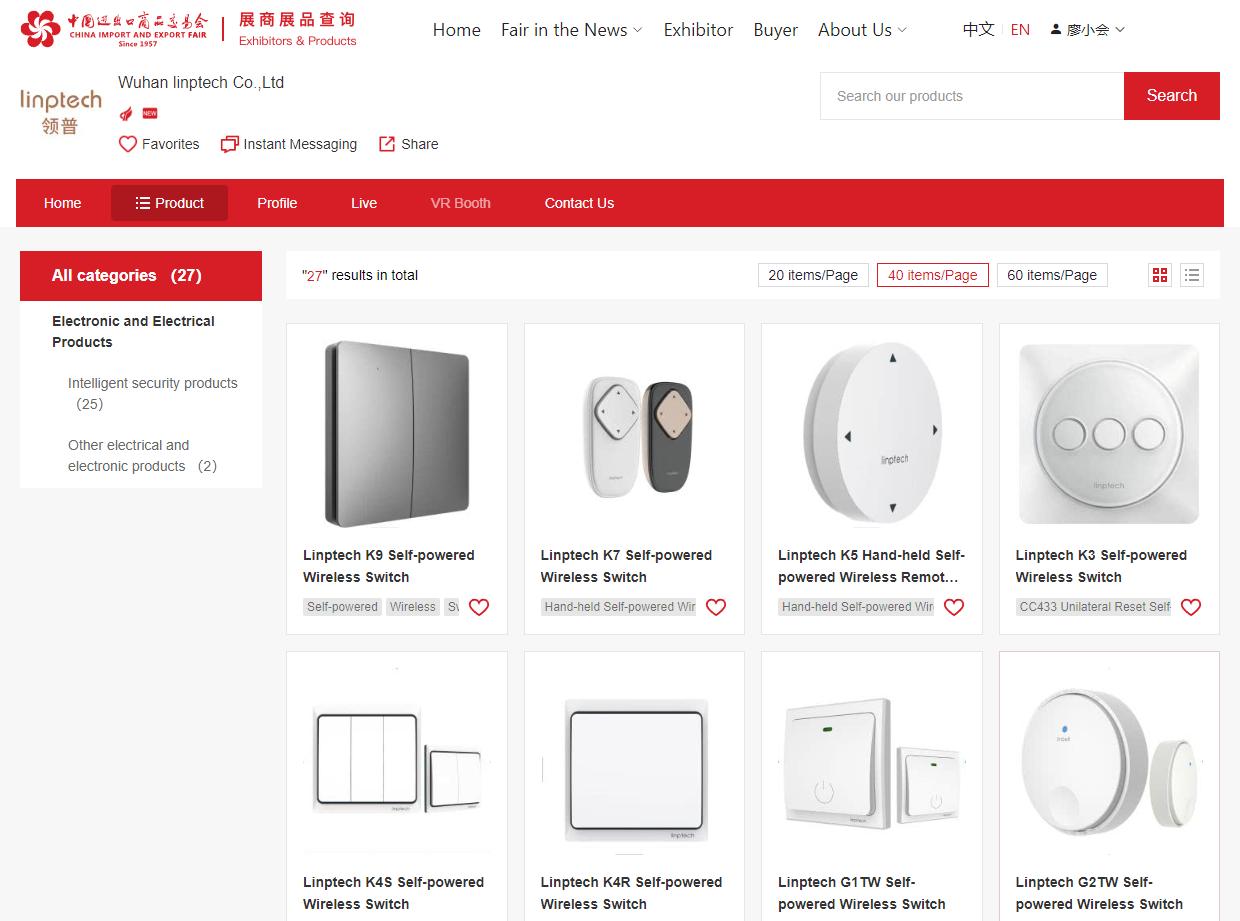Expand Fair in the News menu
This screenshot has height=921, width=1240.
point(572,30)
